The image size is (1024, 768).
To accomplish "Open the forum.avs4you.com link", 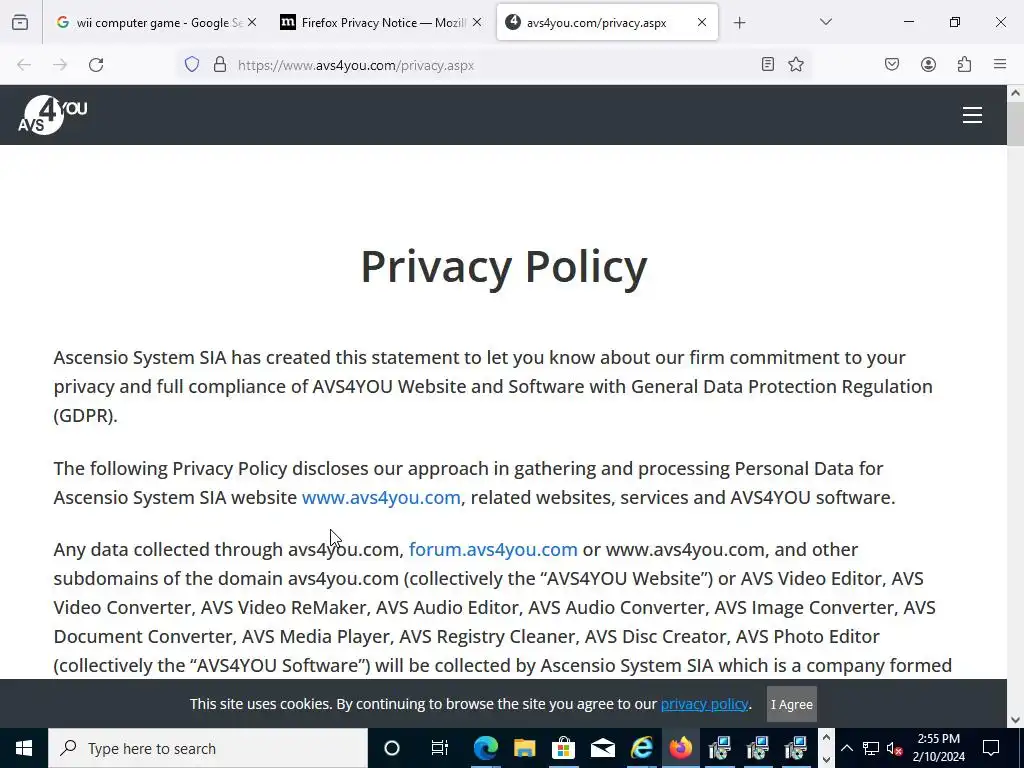I will [x=493, y=550].
